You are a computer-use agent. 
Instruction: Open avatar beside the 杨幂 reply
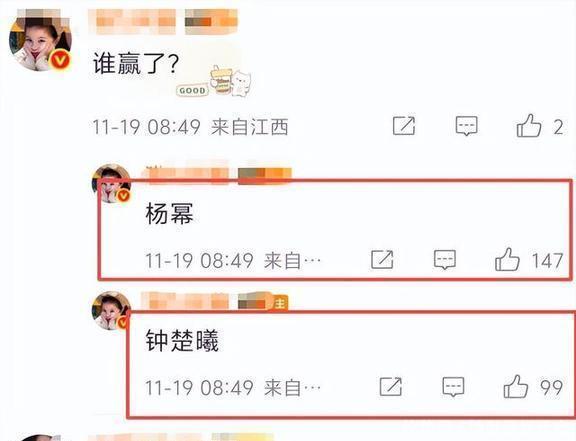(111, 183)
